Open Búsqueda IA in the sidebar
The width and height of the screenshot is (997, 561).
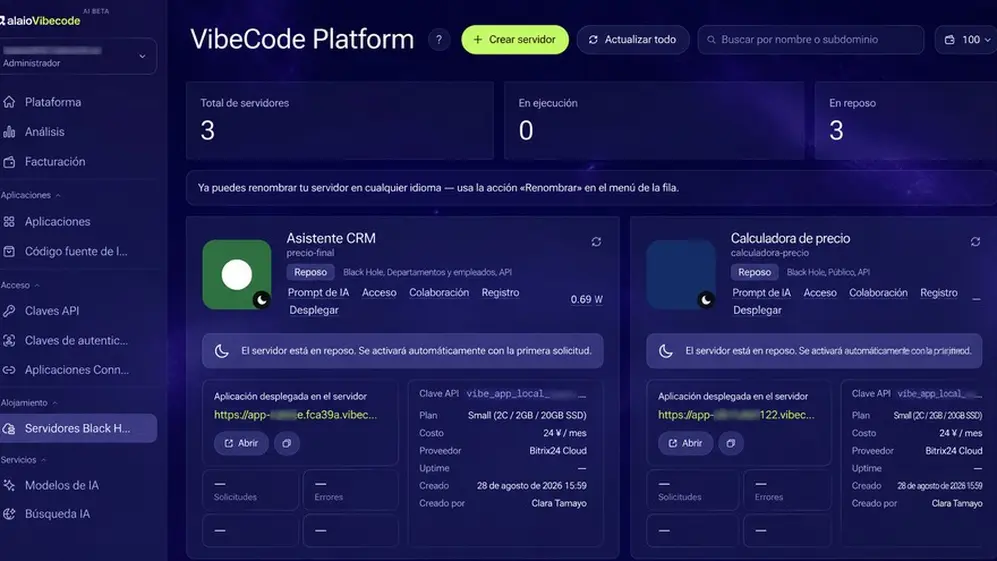point(57,514)
